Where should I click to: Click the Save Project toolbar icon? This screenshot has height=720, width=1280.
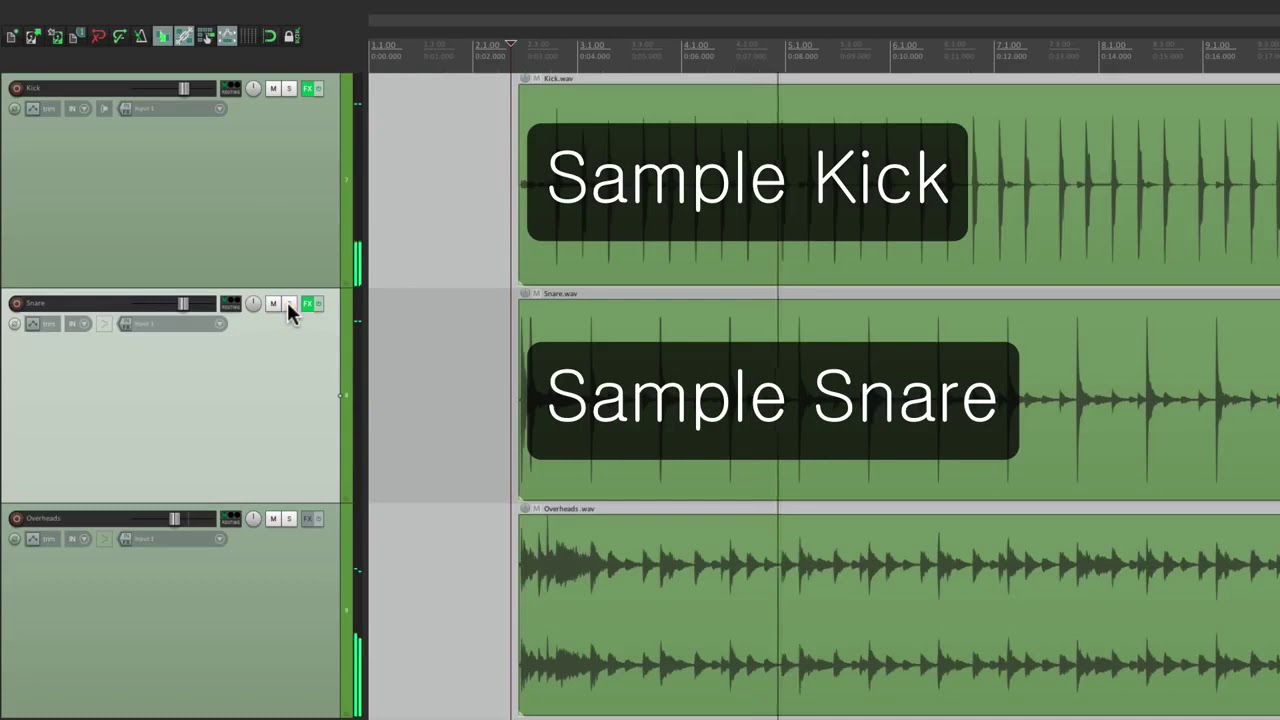pyautogui.click(x=56, y=36)
